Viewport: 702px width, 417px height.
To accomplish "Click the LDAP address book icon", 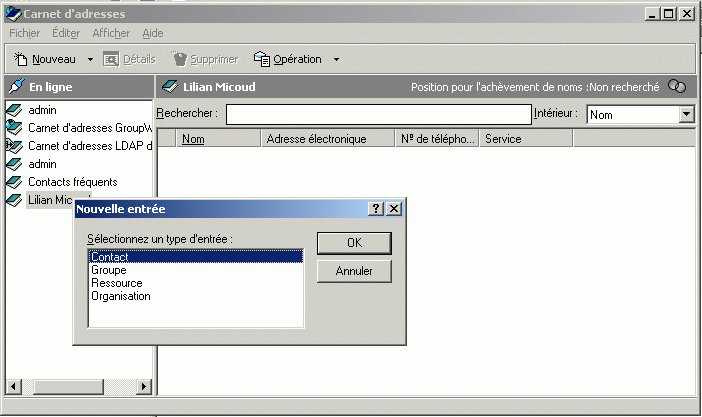I will click(x=13, y=146).
